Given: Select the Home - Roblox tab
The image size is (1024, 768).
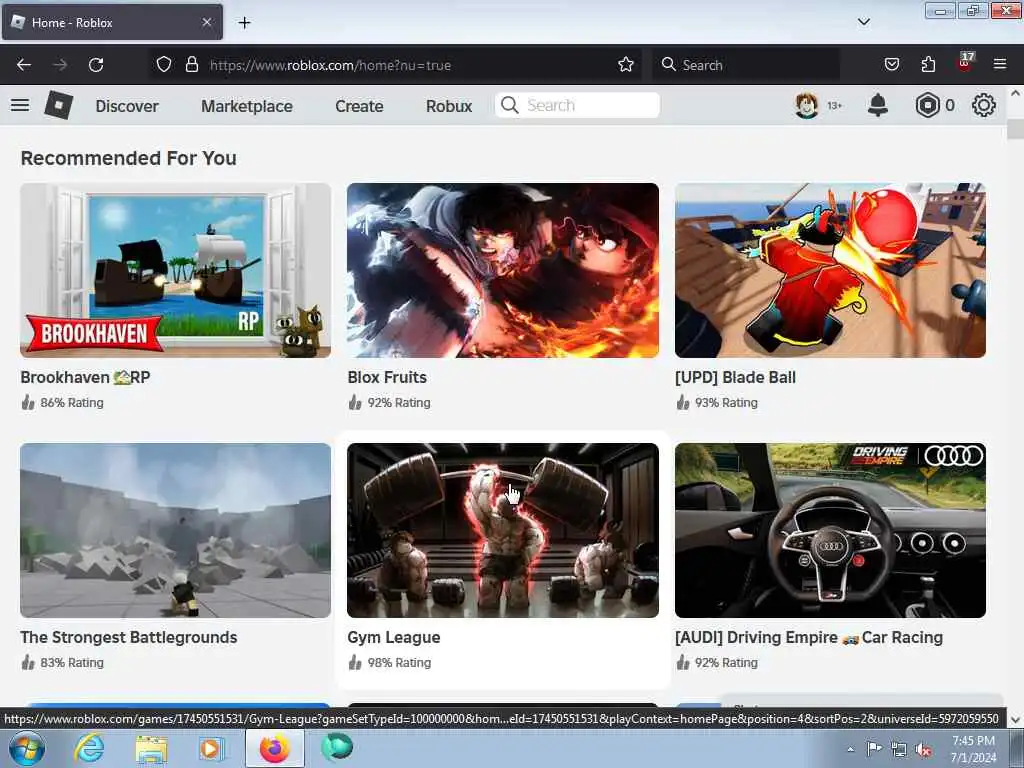Looking at the screenshot, I should coord(112,22).
